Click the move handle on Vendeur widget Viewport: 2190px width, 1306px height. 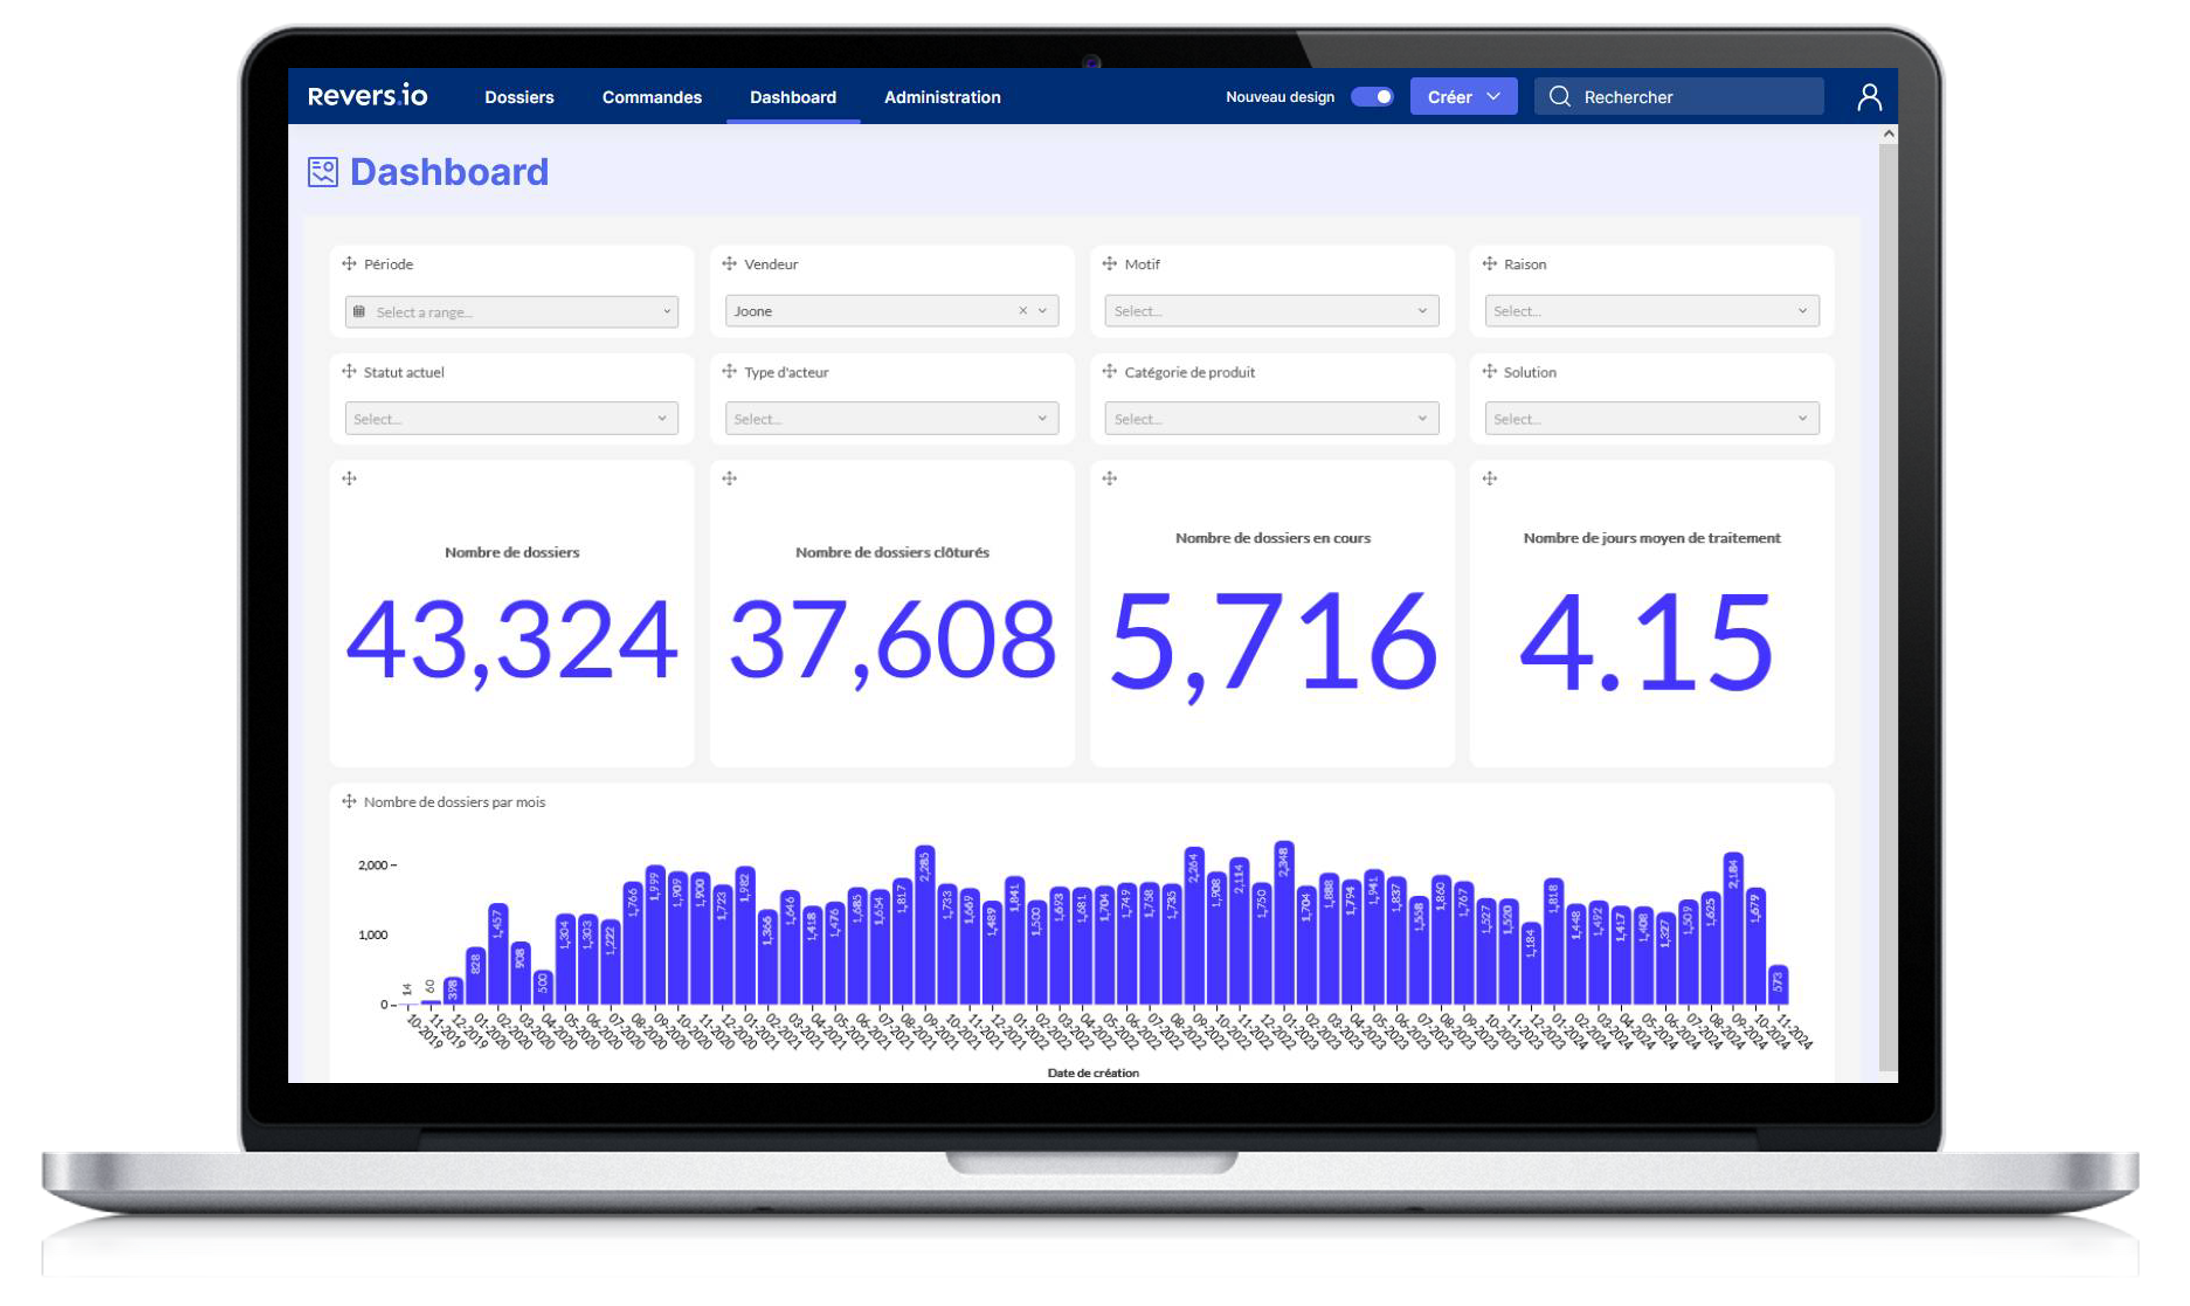tap(729, 264)
